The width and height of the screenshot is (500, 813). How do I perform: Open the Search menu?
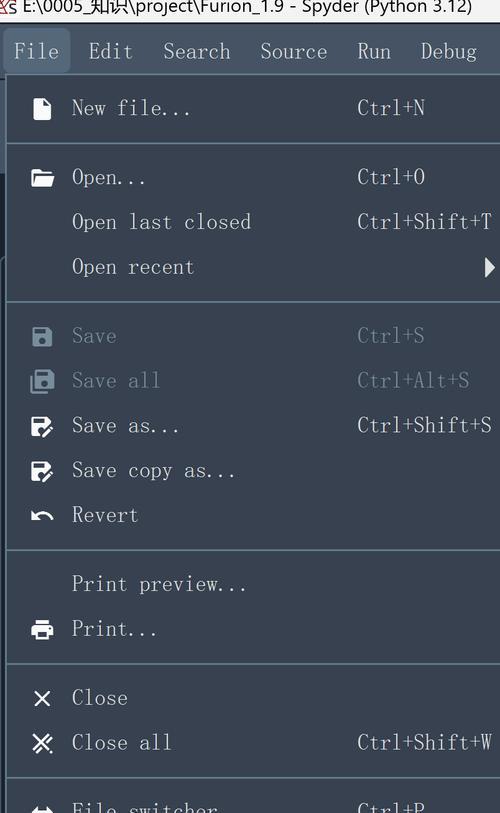point(197,51)
